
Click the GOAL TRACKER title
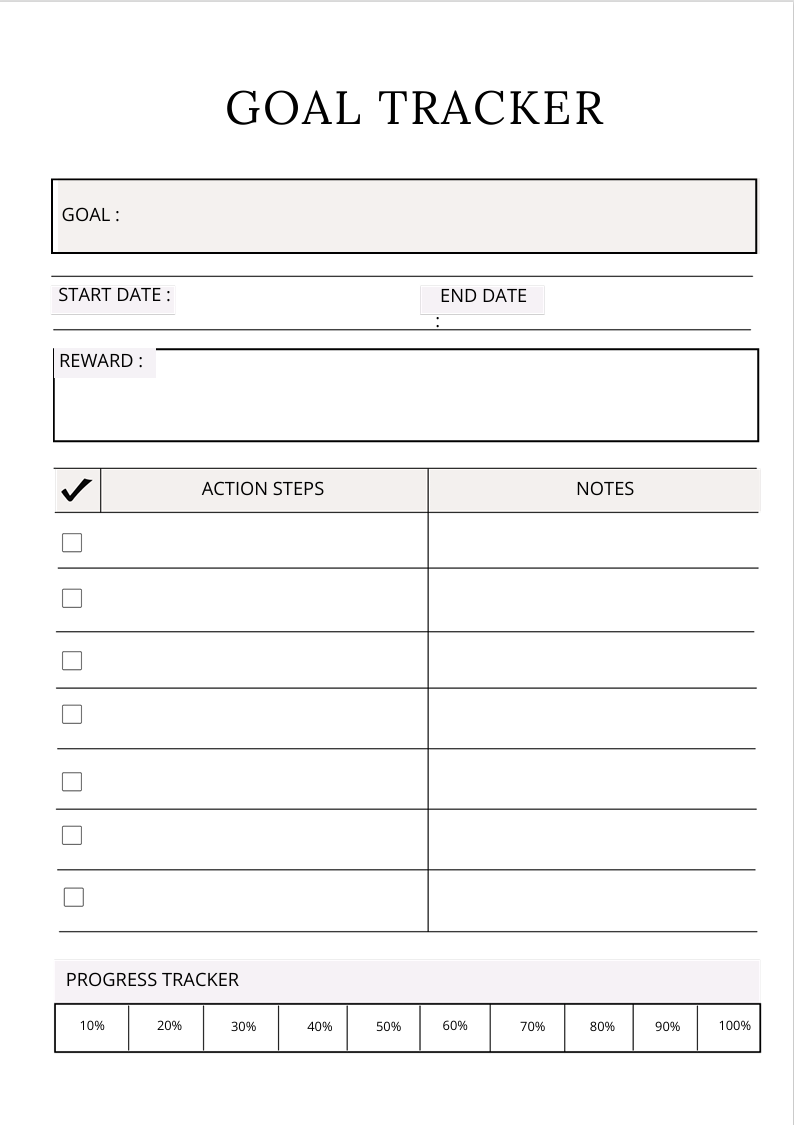click(415, 108)
